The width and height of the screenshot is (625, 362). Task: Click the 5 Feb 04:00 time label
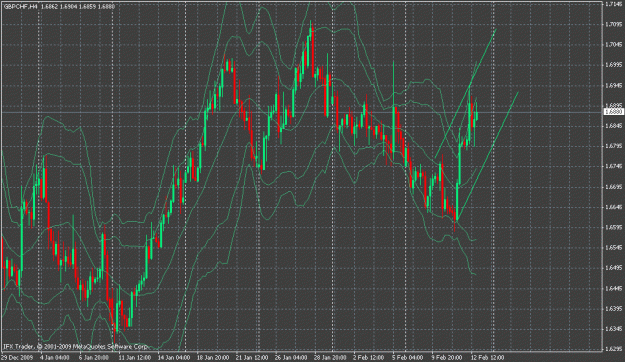tap(408, 357)
